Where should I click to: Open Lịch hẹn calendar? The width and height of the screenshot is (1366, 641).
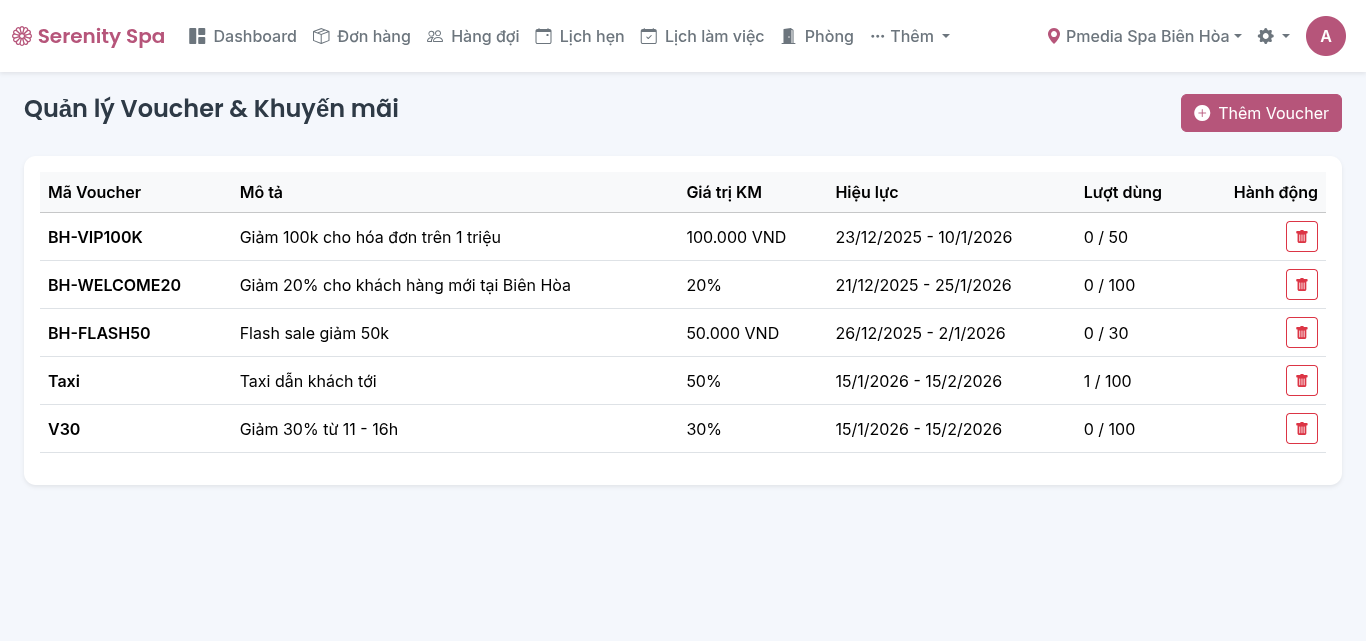pyautogui.click(x=580, y=36)
